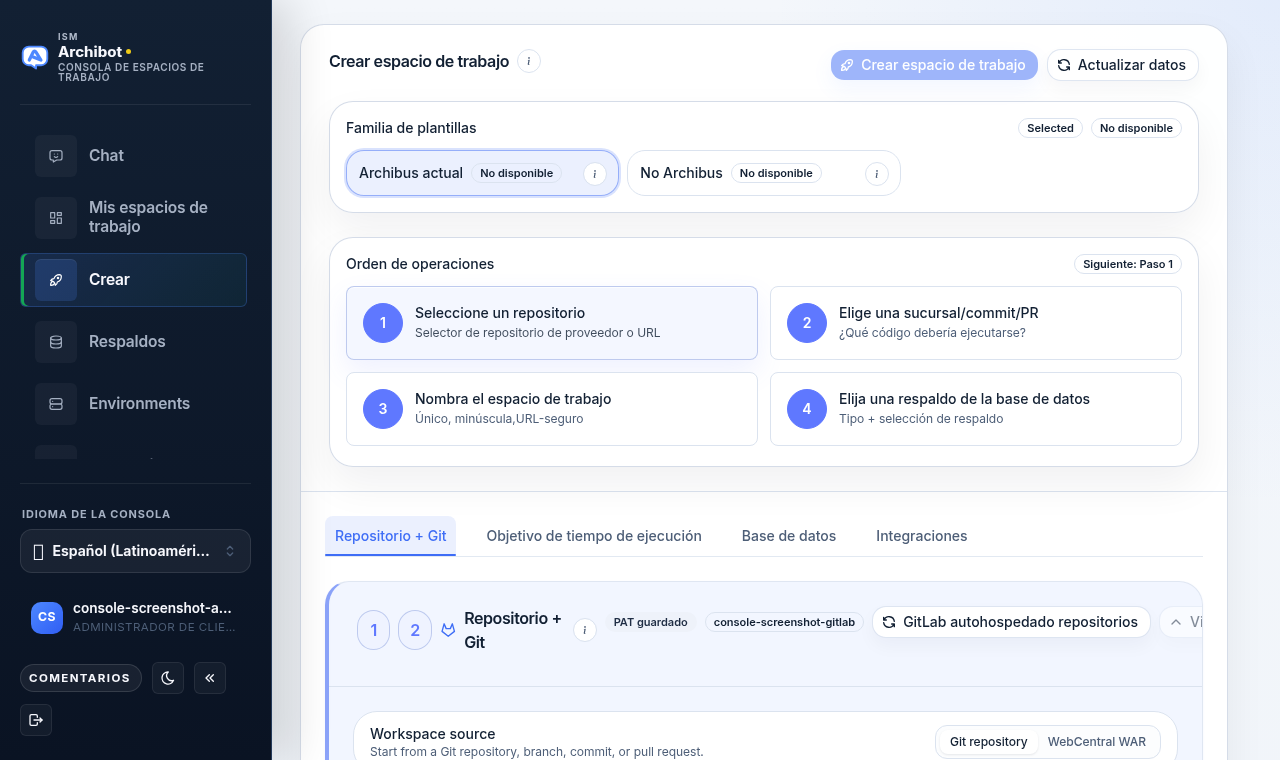The width and height of the screenshot is (1280, 760).
Task: Select step 4 Elija una respaldo de la base
Action: point(976,409)
